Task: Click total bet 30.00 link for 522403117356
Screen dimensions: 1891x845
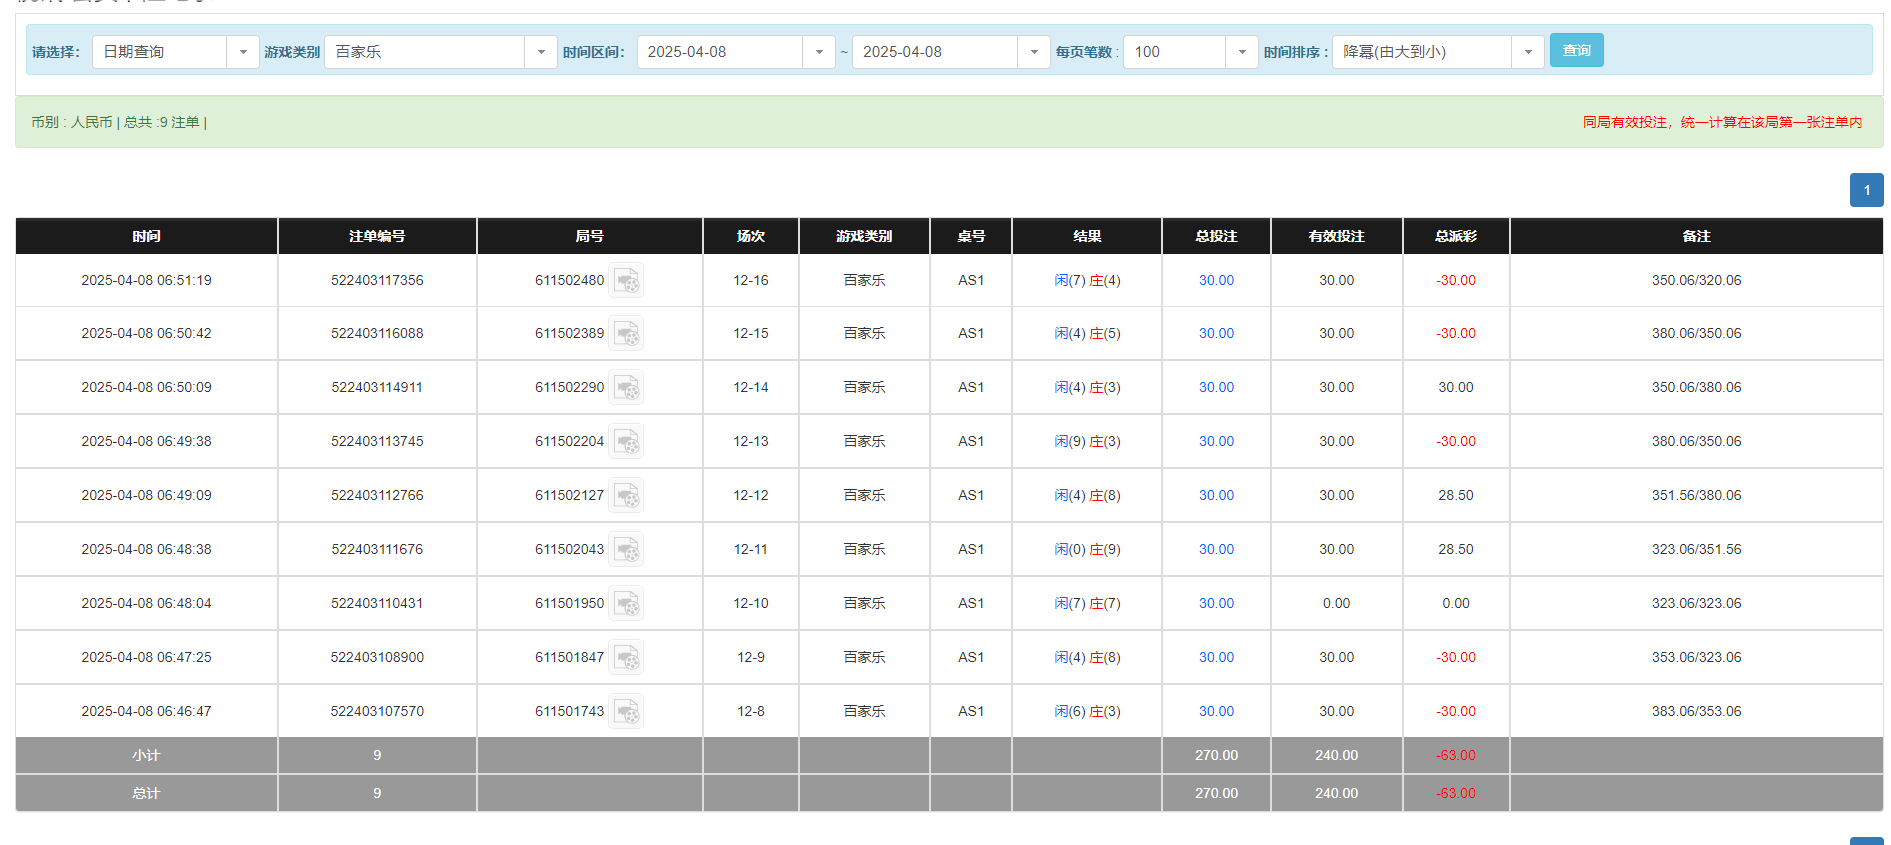Action: point(1216,281)
